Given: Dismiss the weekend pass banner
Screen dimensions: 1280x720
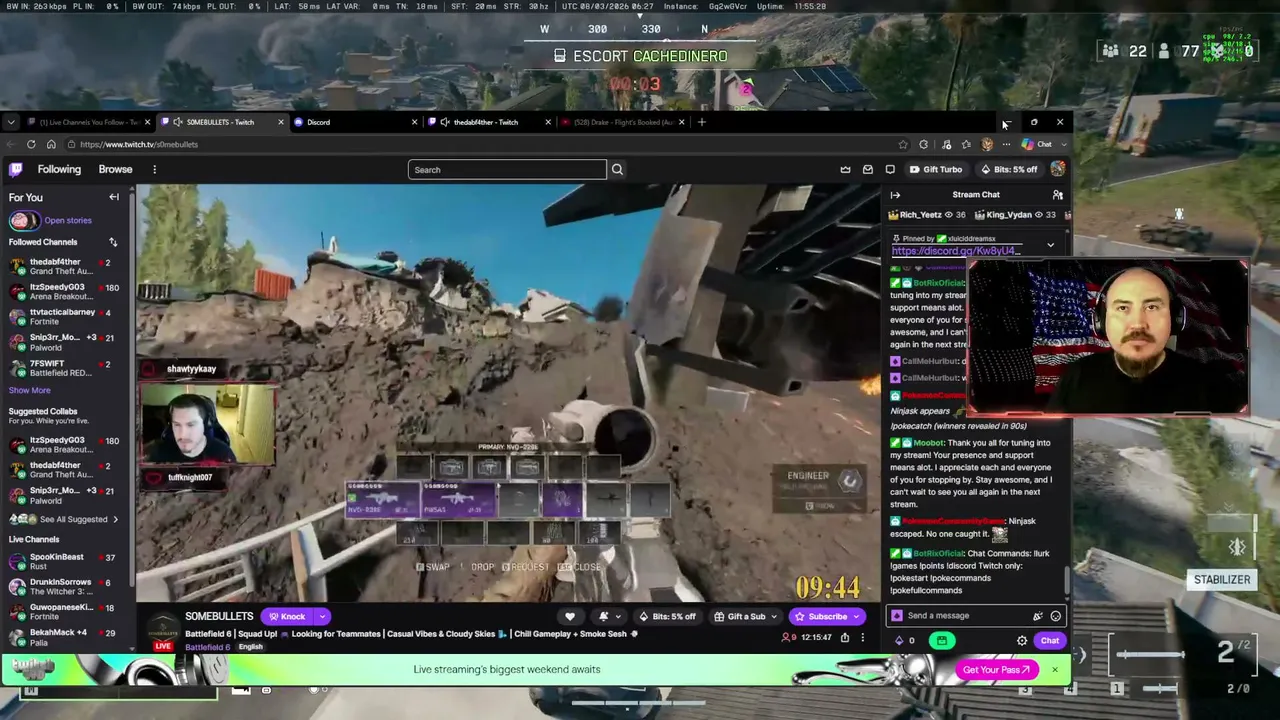Looking at the screenshot, I should coord(1054,670).
